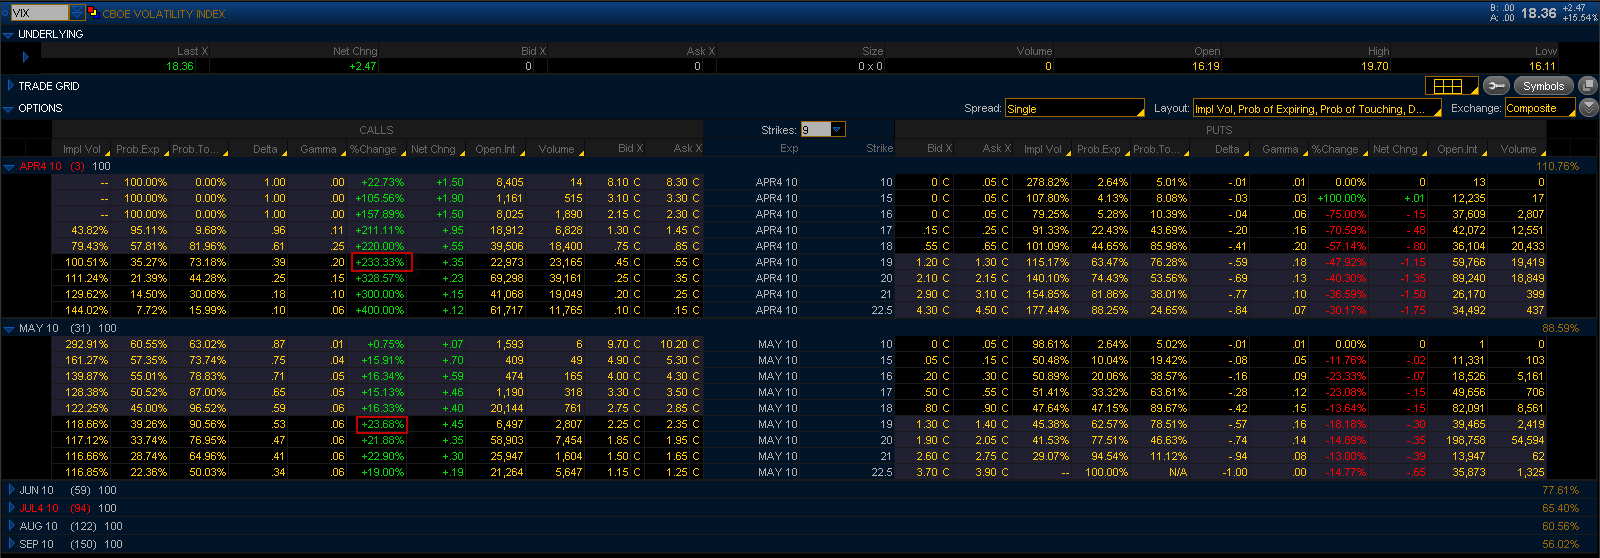
Task: Expand the SEP 10 expiration
Action: 12,544
